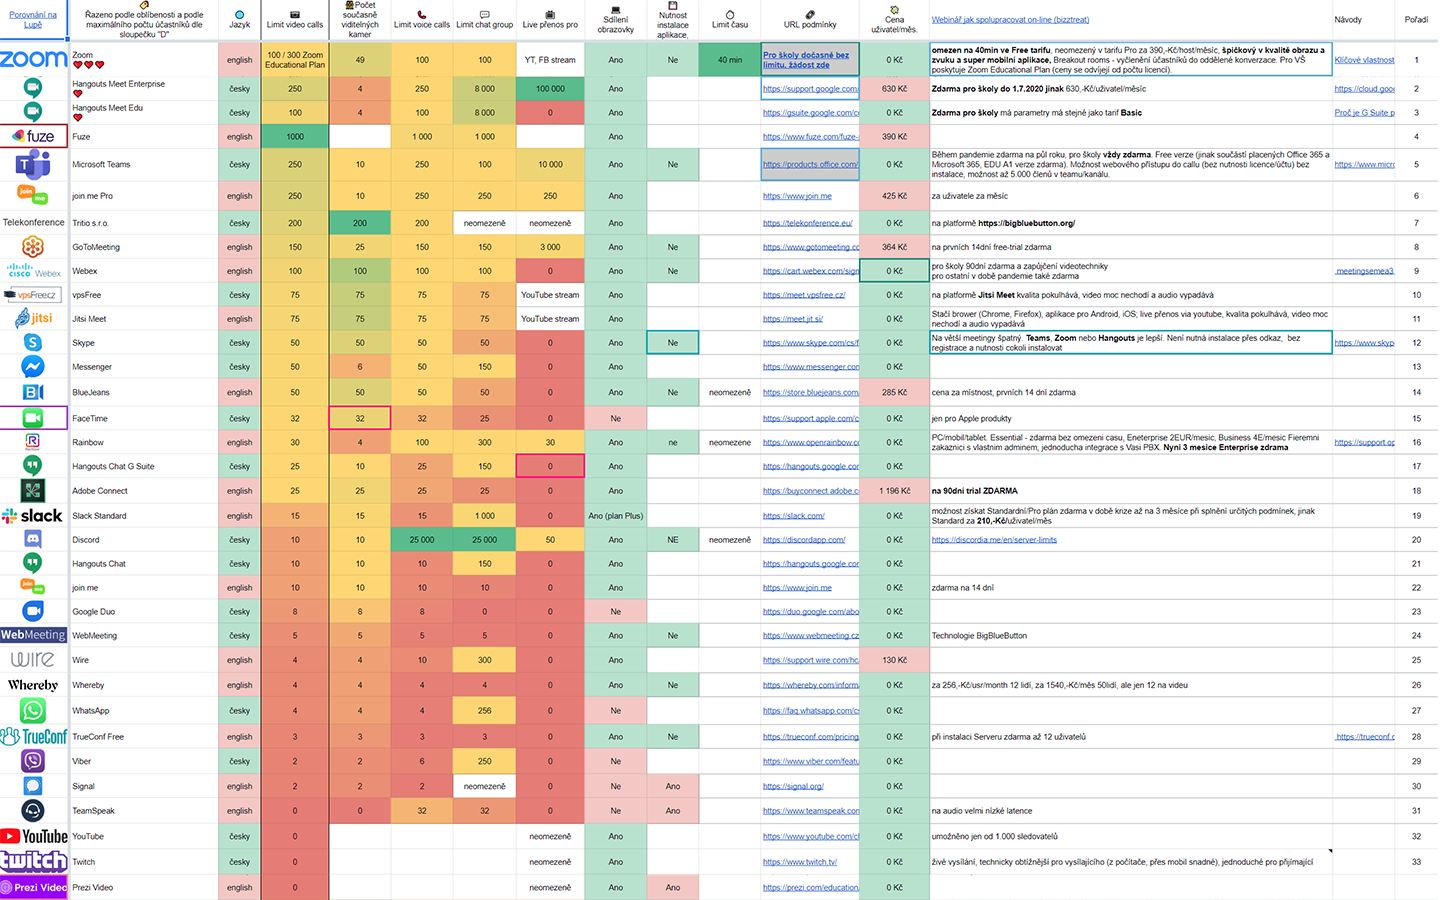Open the https://meet.jit.si/ link

(793, 319)
